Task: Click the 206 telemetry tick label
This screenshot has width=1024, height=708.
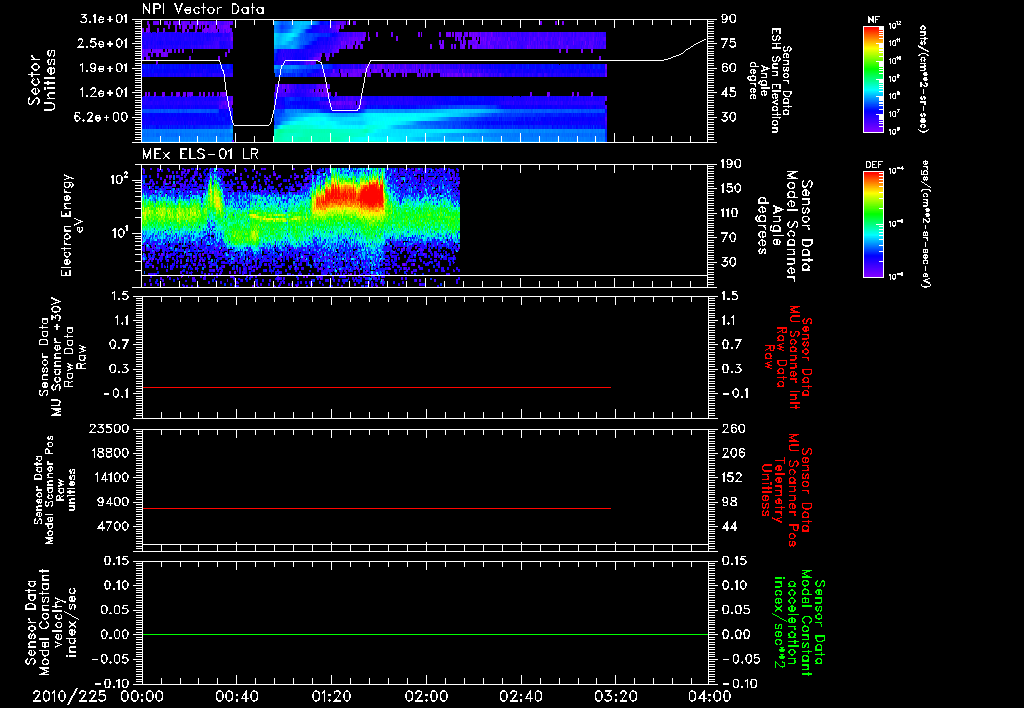Action: [x=732, y=453]
